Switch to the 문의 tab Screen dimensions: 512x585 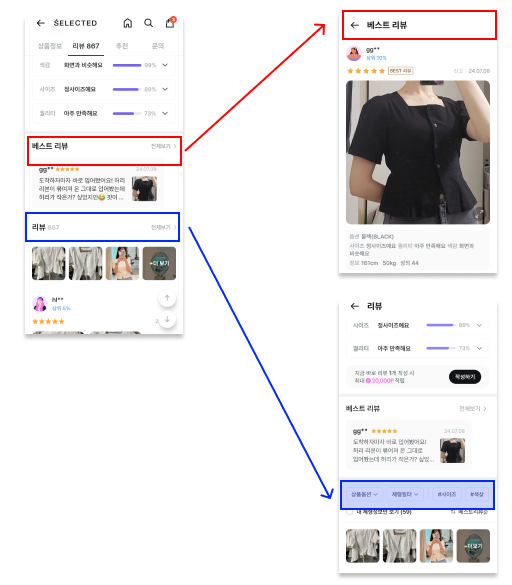click(157, 46)
